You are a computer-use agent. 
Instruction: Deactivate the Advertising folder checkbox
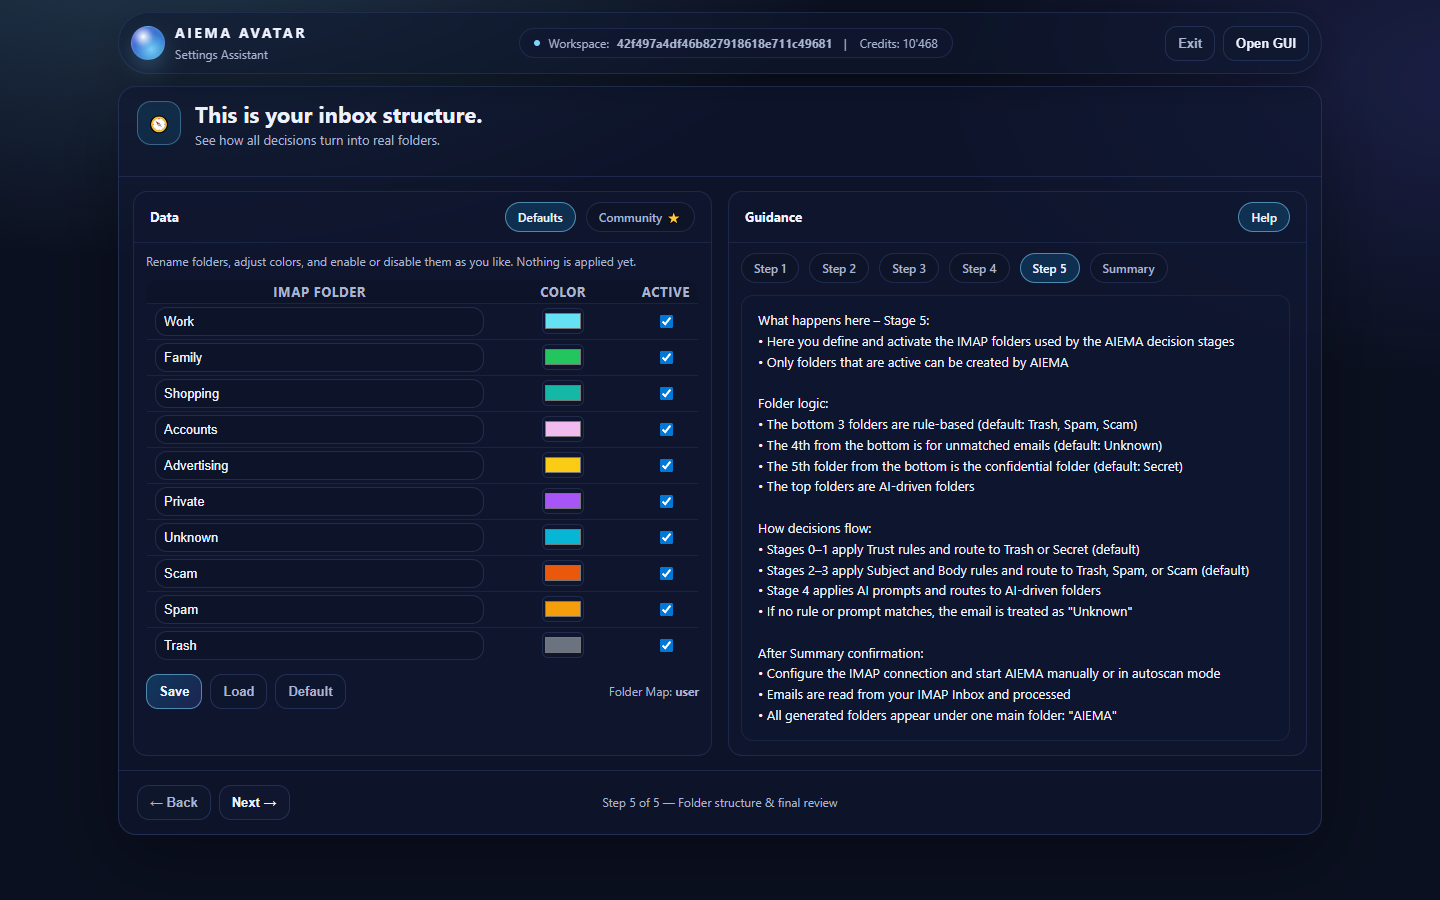pos(666,466)
